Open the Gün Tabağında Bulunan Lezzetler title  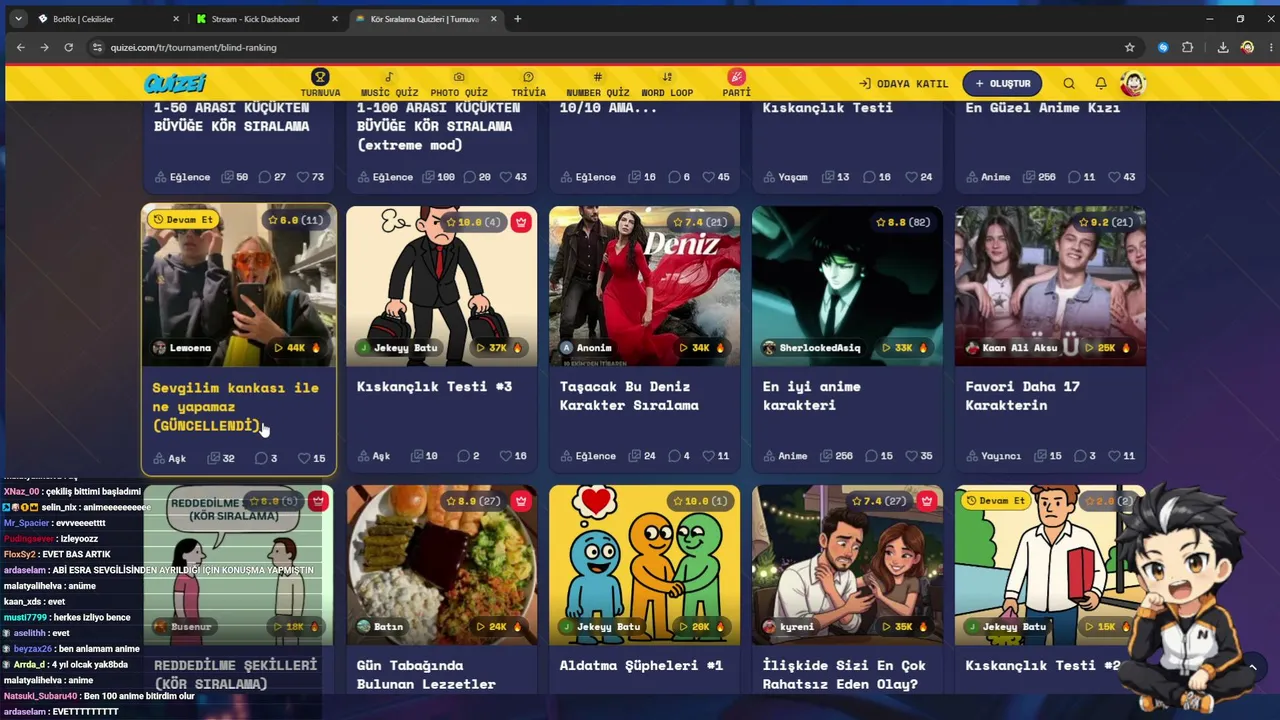[x=426, y=675]
